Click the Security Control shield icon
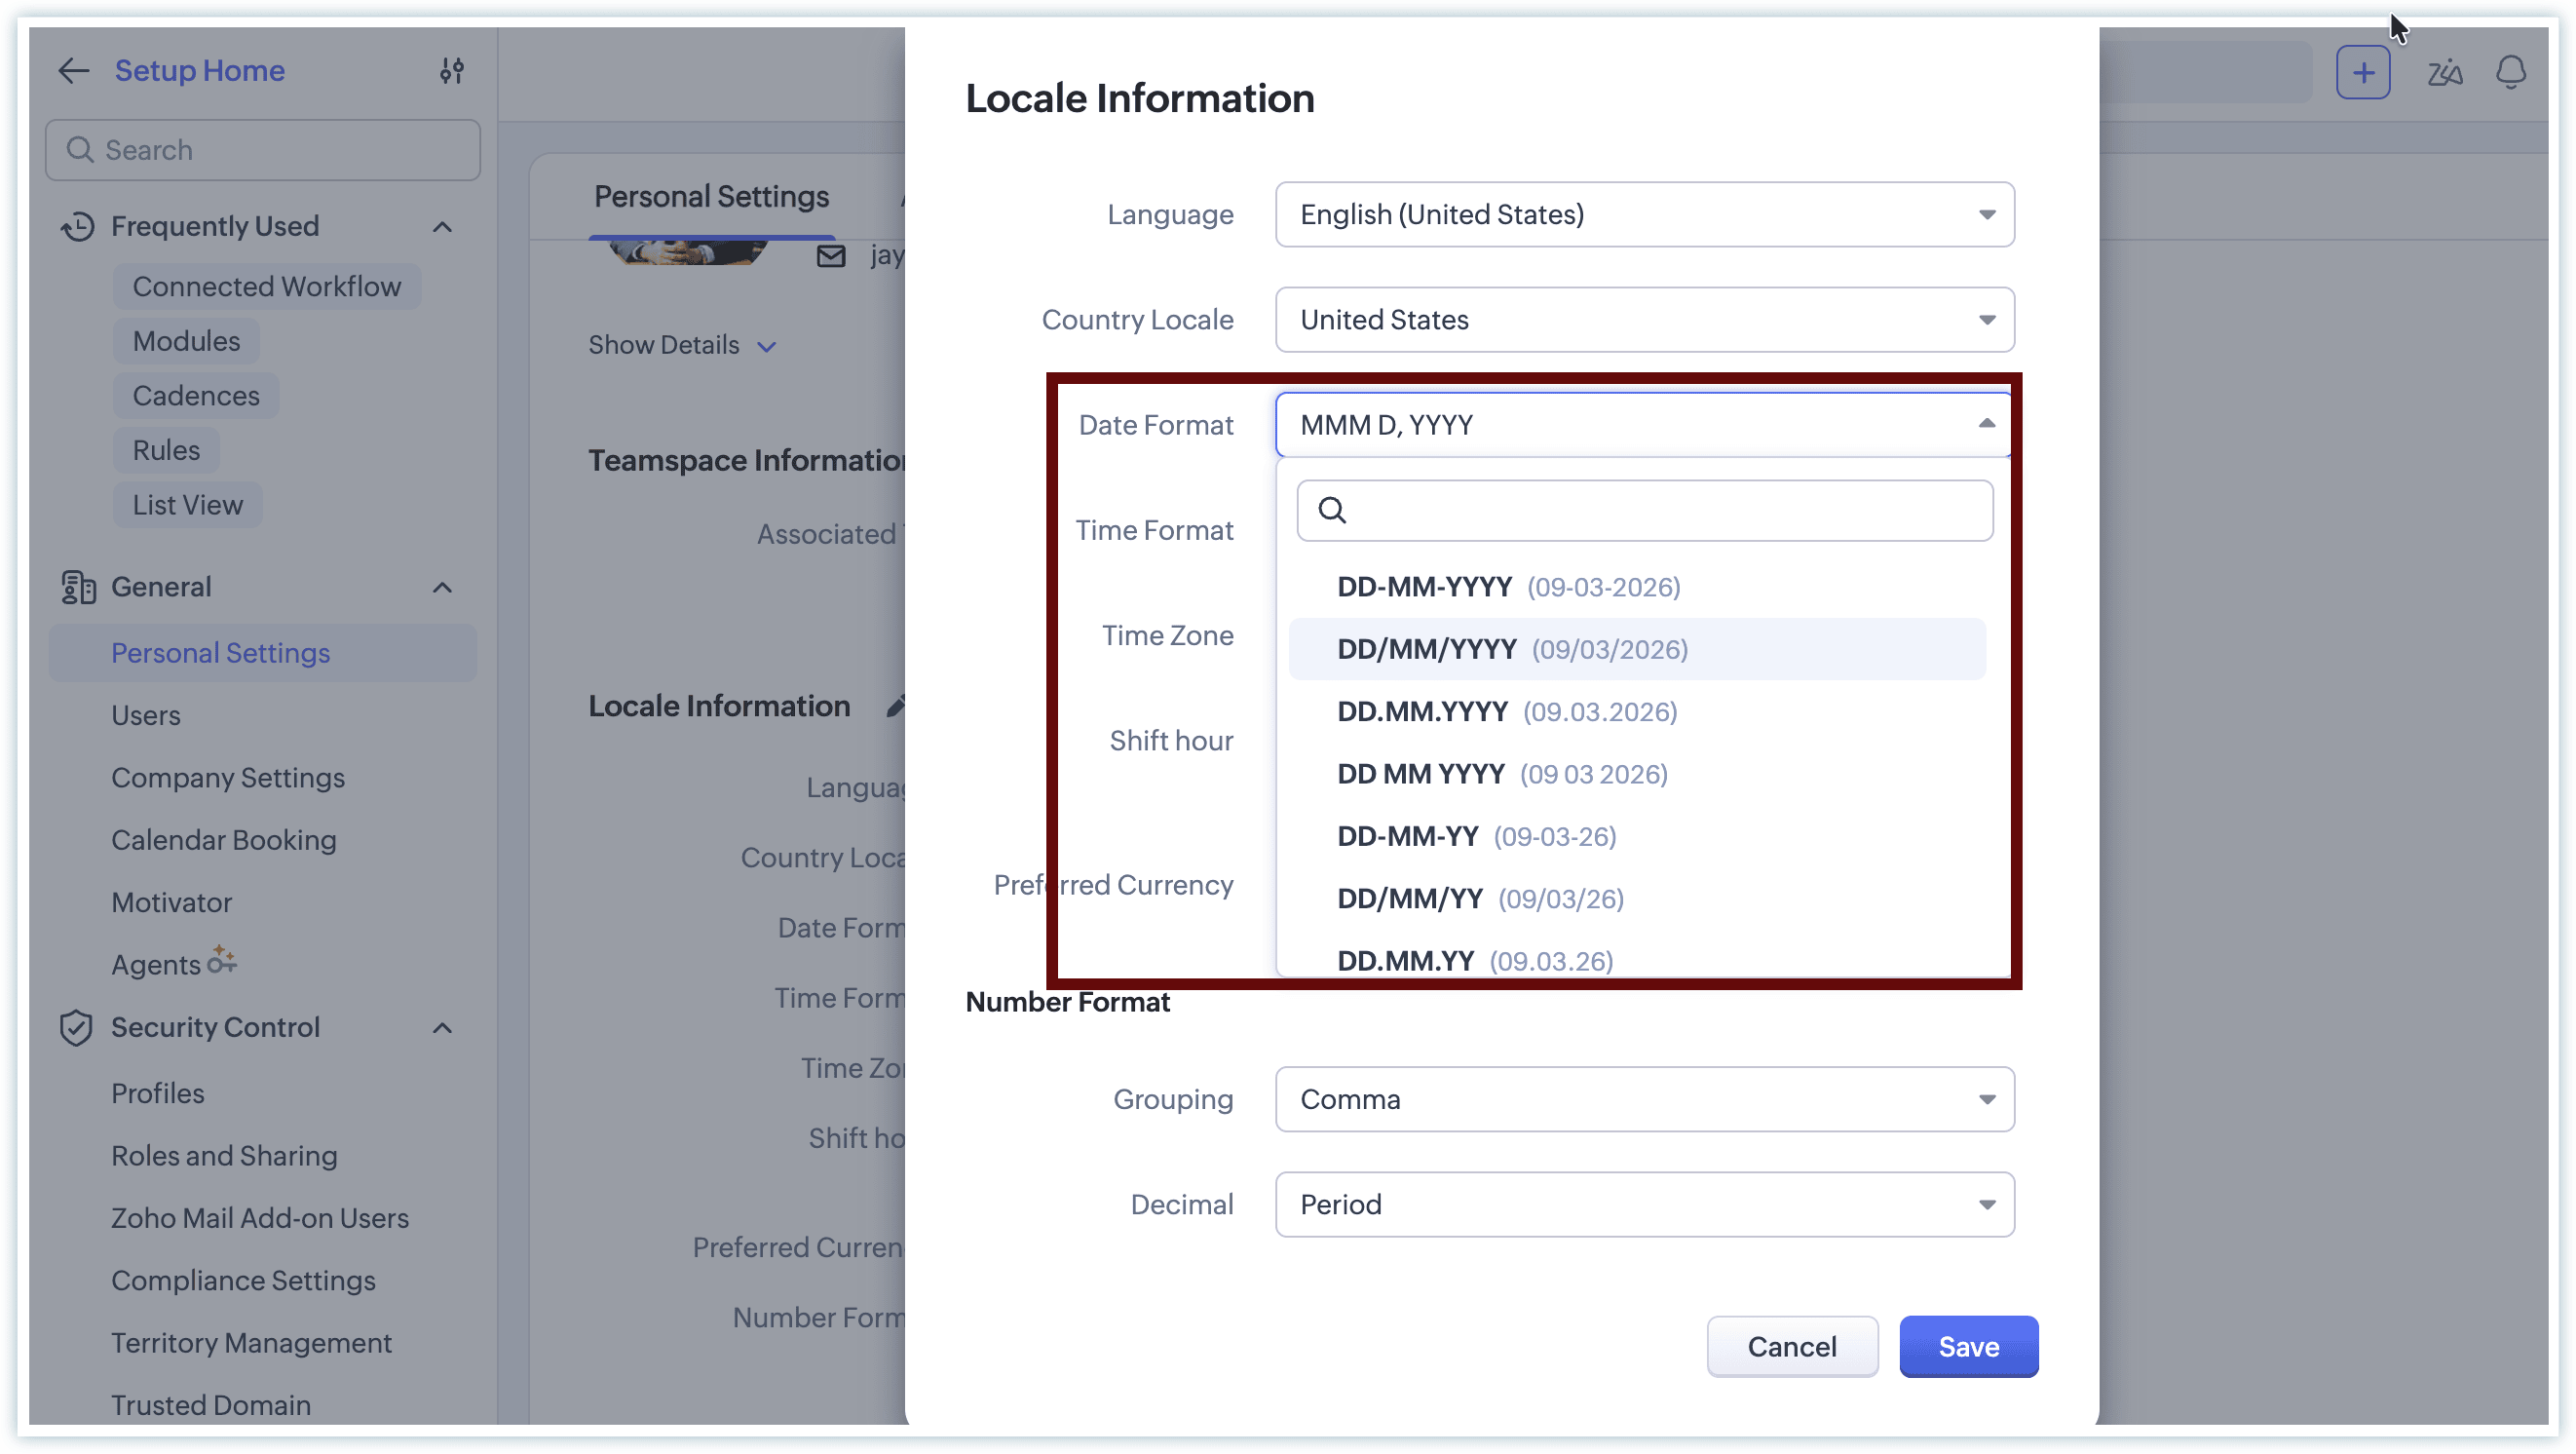The image size is (2576, 1454). point(76,1028)
